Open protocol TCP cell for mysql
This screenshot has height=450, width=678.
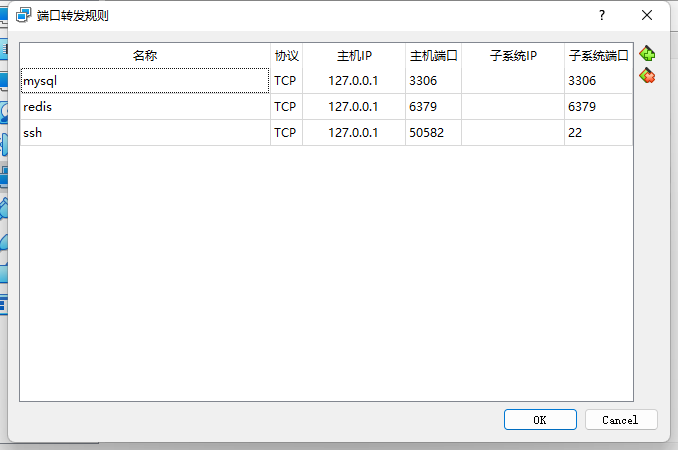[286, 81]
